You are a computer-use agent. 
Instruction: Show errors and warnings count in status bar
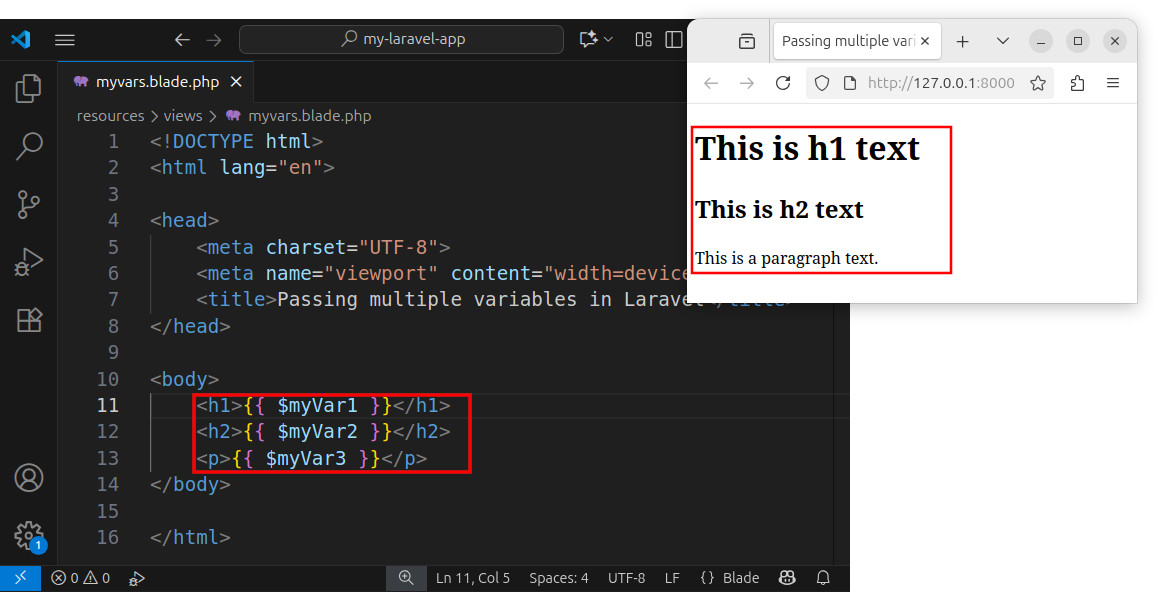point(81,578)
